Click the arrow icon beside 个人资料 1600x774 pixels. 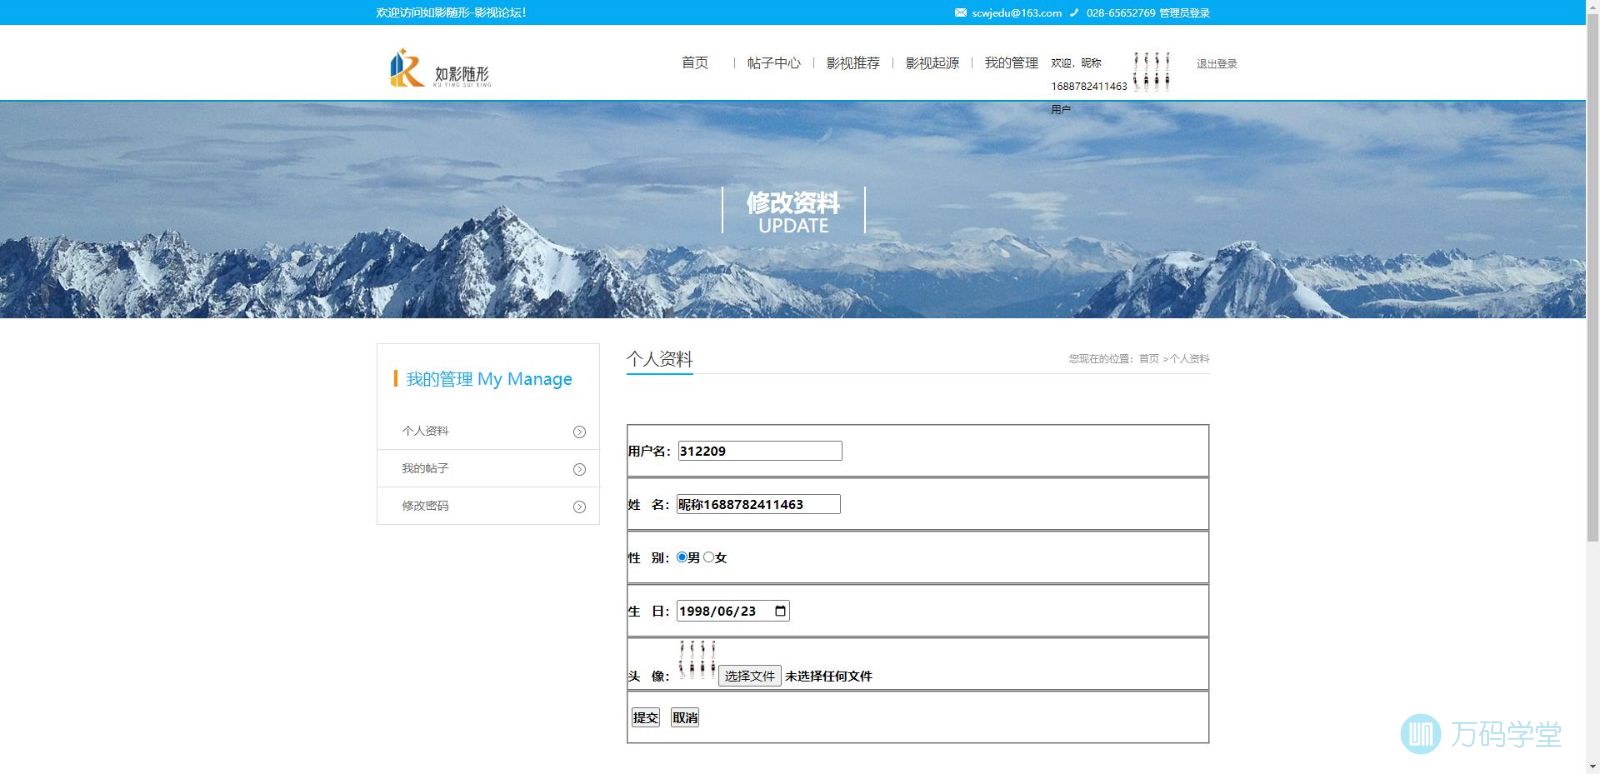point(579,432)
